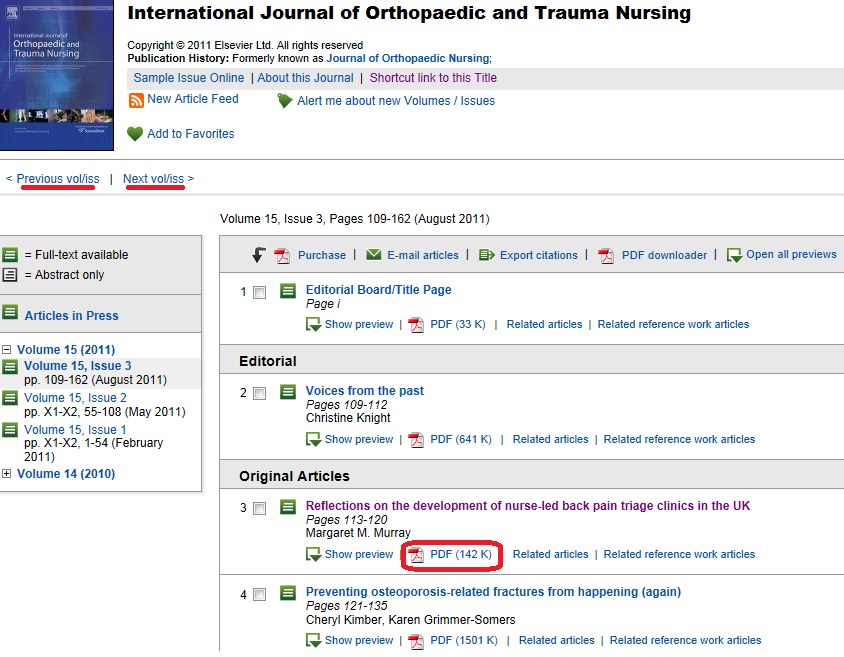Go to Next vol/iss
844x657 pixels.
pyautogui.click(x=153, y=179)
